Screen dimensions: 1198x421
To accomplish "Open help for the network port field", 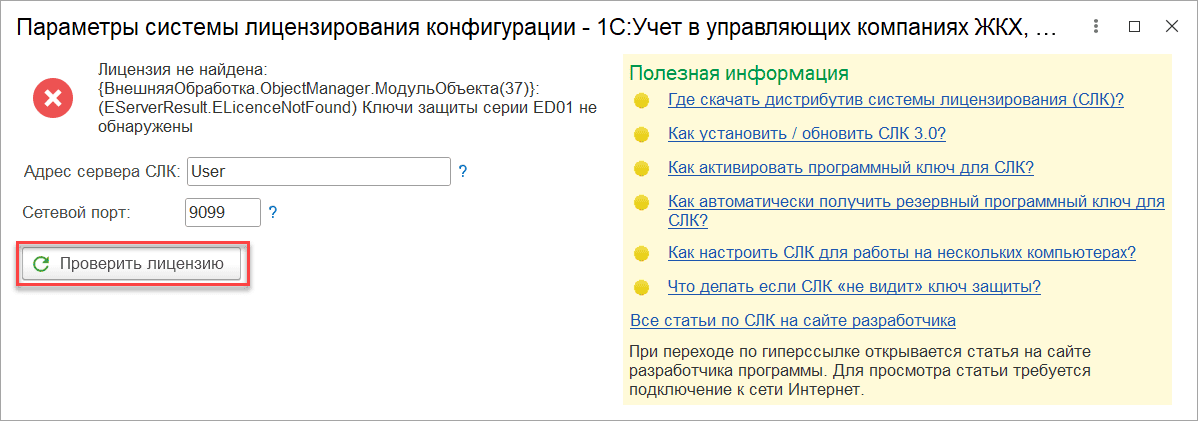I will point(272,212).
